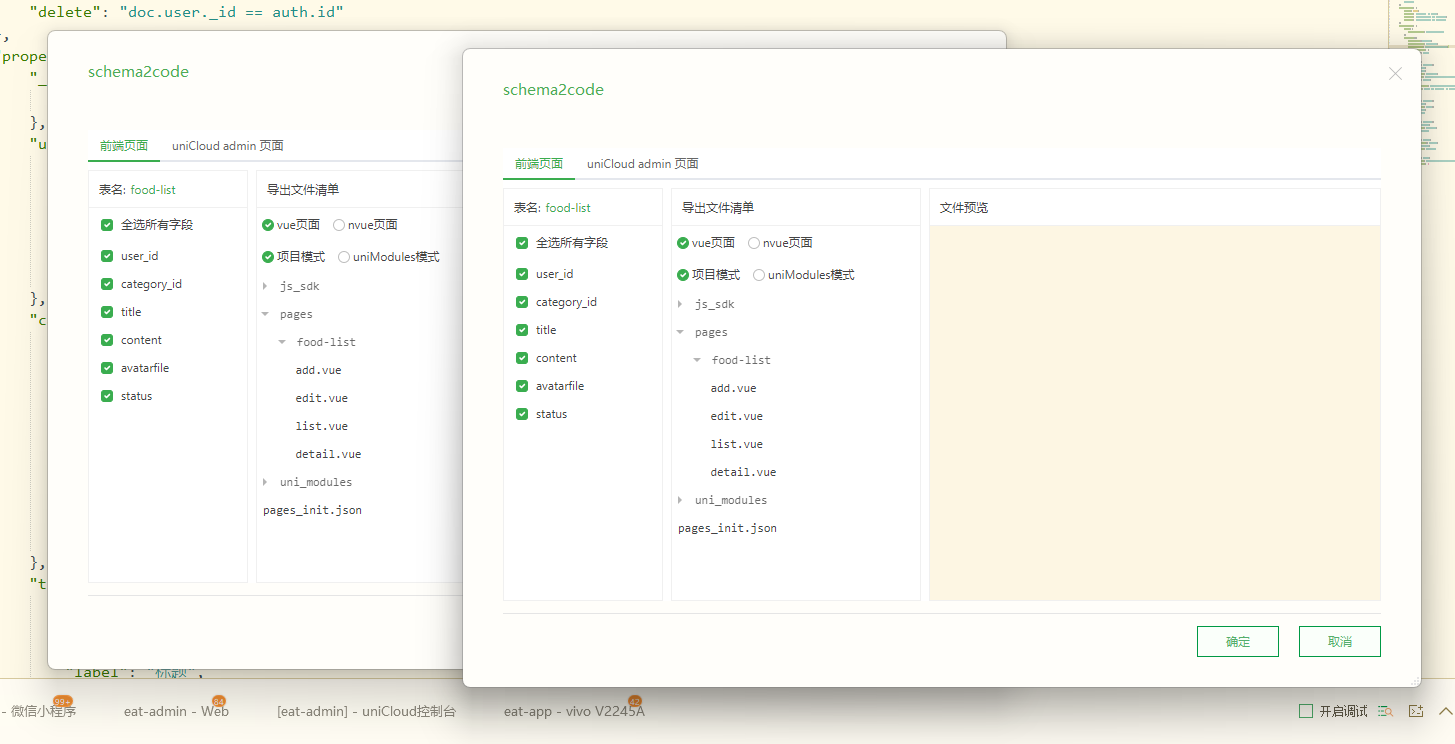The image size is (1455, 744).
Task: Select pages_init.json in front dialog file list
Action: pyautogui.click(x=727, y=528)
